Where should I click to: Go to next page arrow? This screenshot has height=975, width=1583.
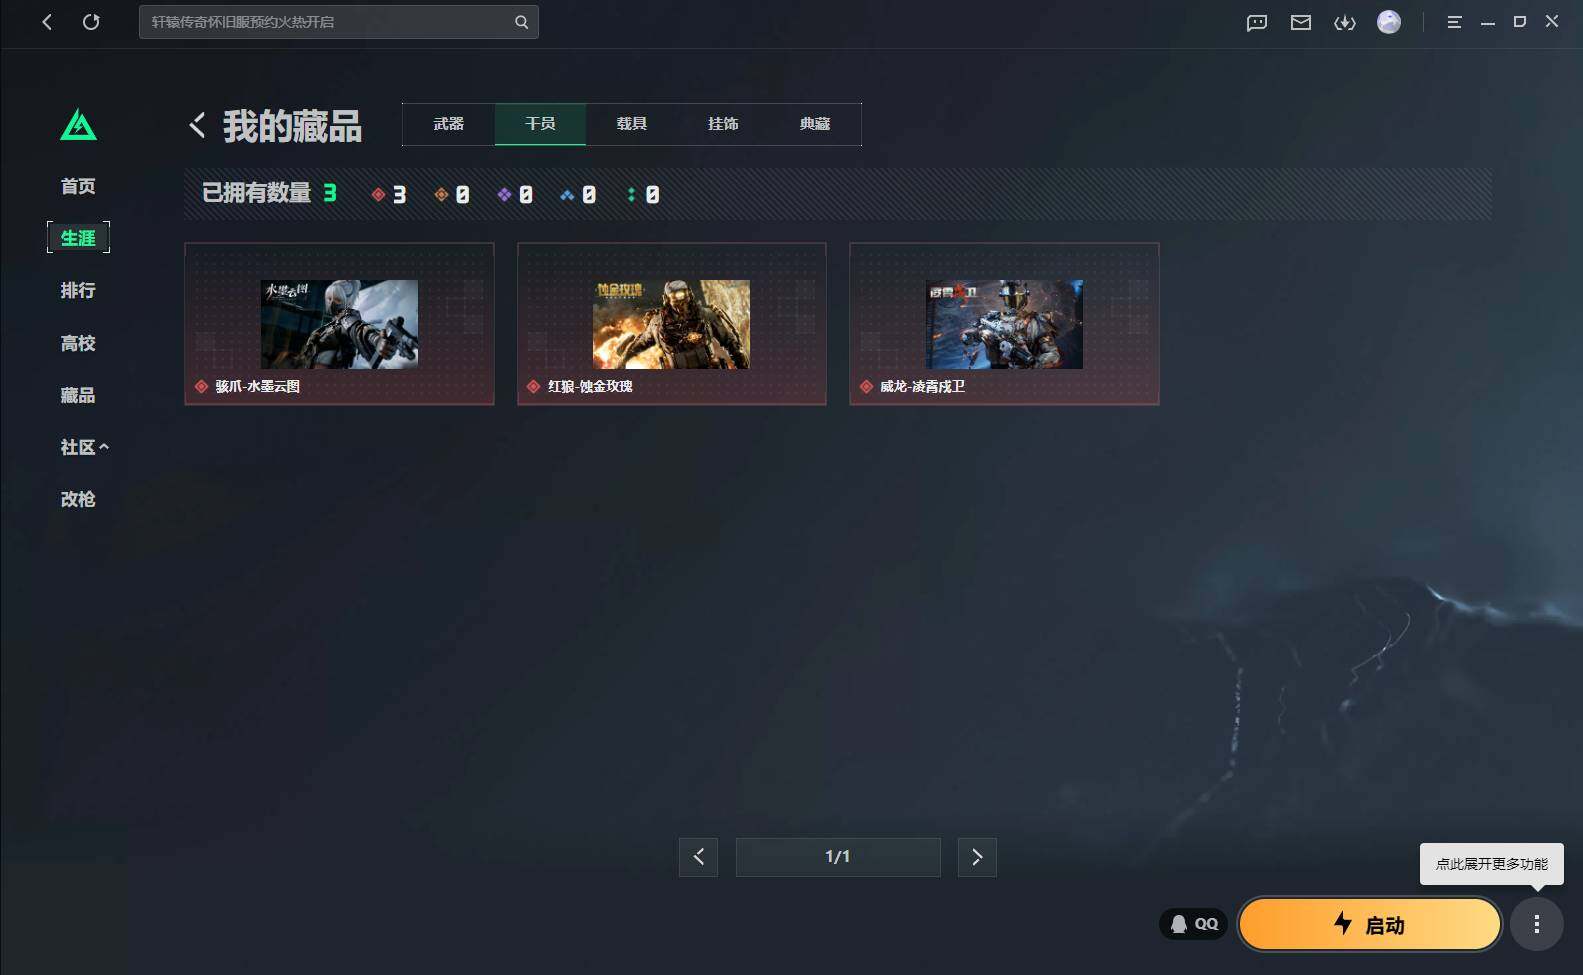pos(977,857)
